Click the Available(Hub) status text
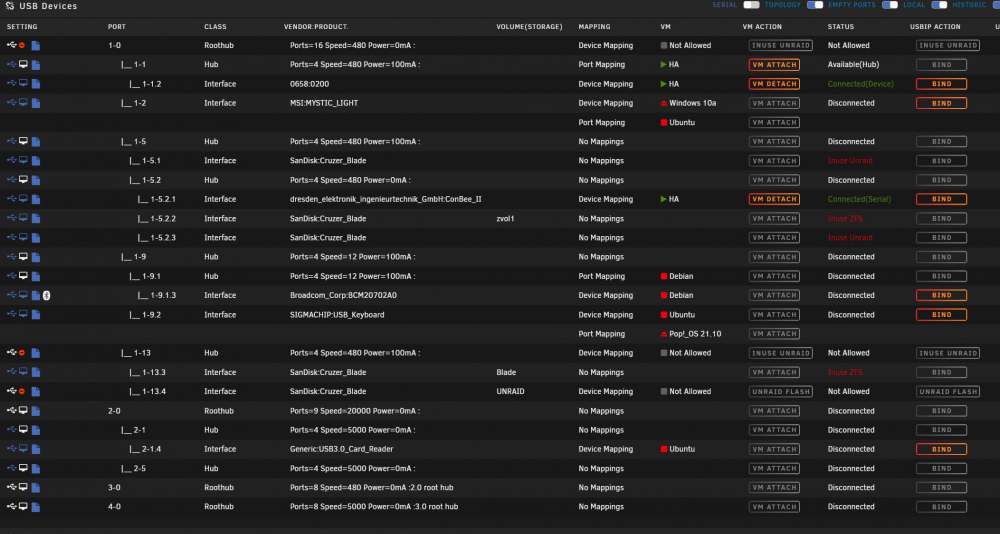 pos(853,65)
